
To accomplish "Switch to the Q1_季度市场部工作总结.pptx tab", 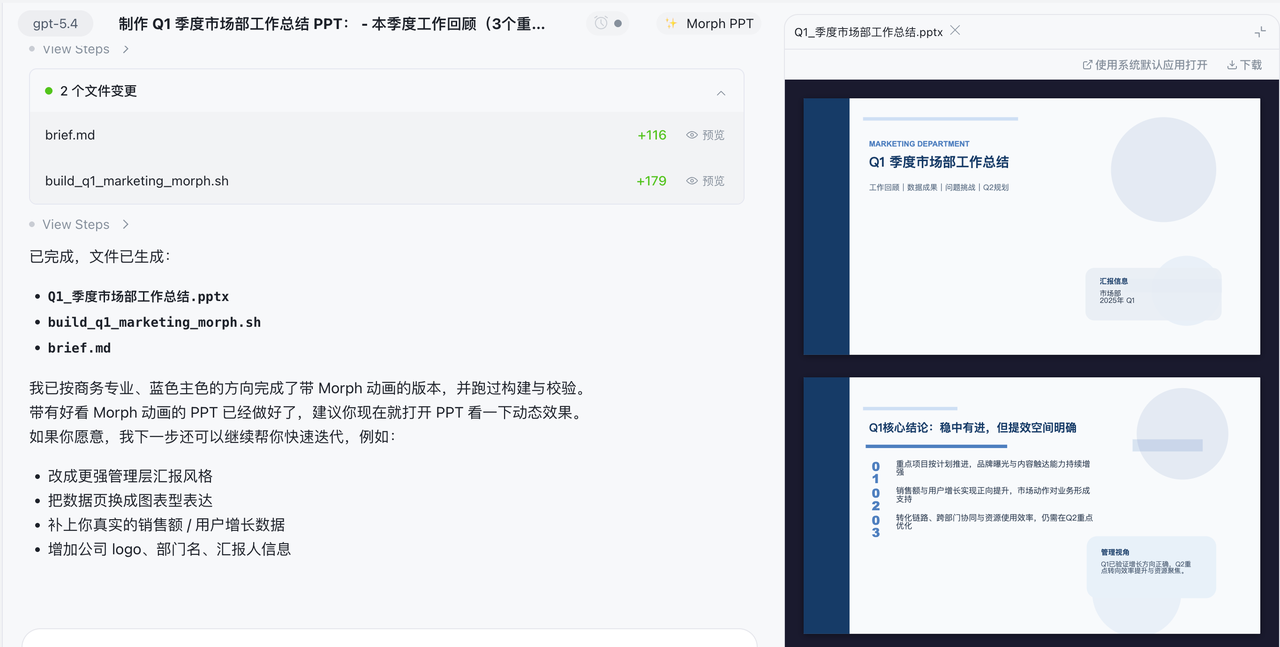I will coord(868,32).
